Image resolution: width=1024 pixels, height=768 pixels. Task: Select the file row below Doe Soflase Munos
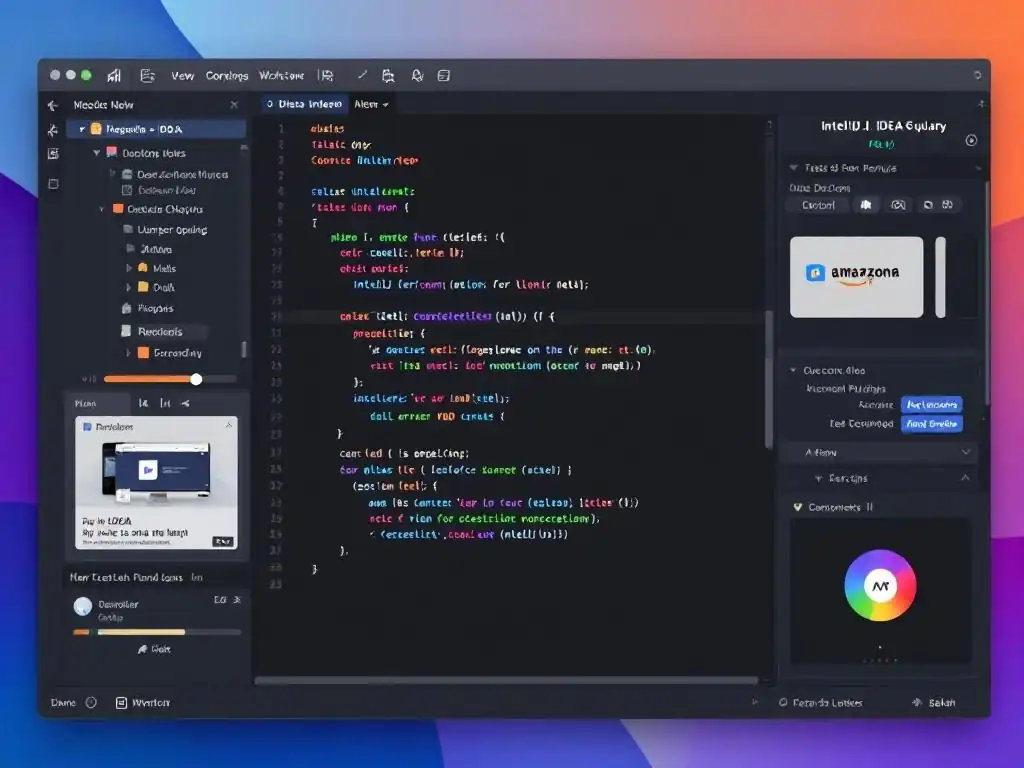coord(159,190)
